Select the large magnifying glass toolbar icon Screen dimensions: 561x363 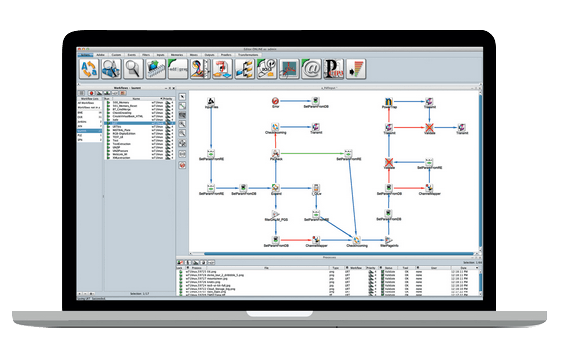point(133,69)
